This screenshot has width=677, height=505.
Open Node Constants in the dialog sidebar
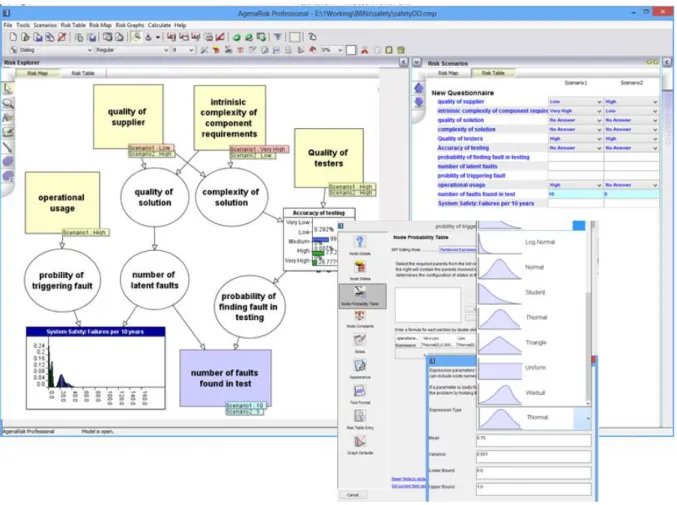360,320
